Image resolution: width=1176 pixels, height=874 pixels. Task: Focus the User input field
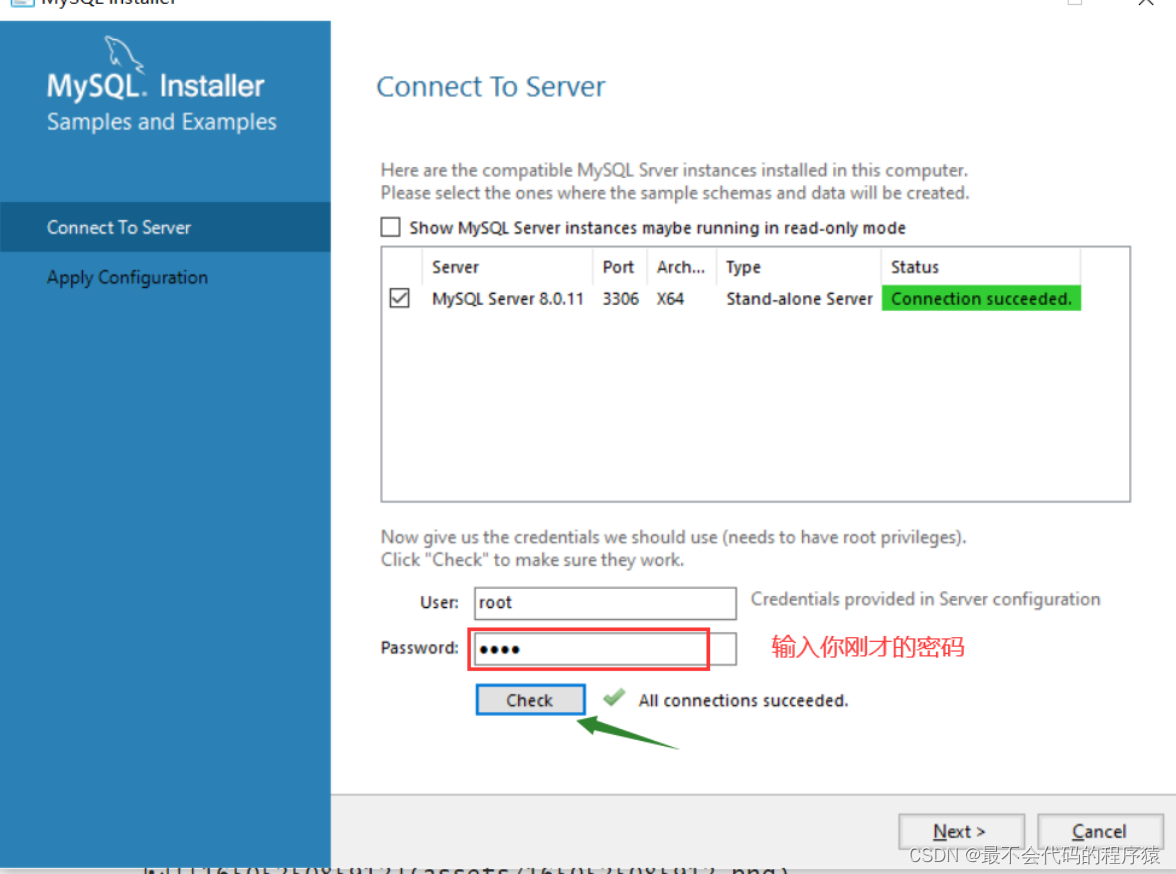[x=605, y=603]
